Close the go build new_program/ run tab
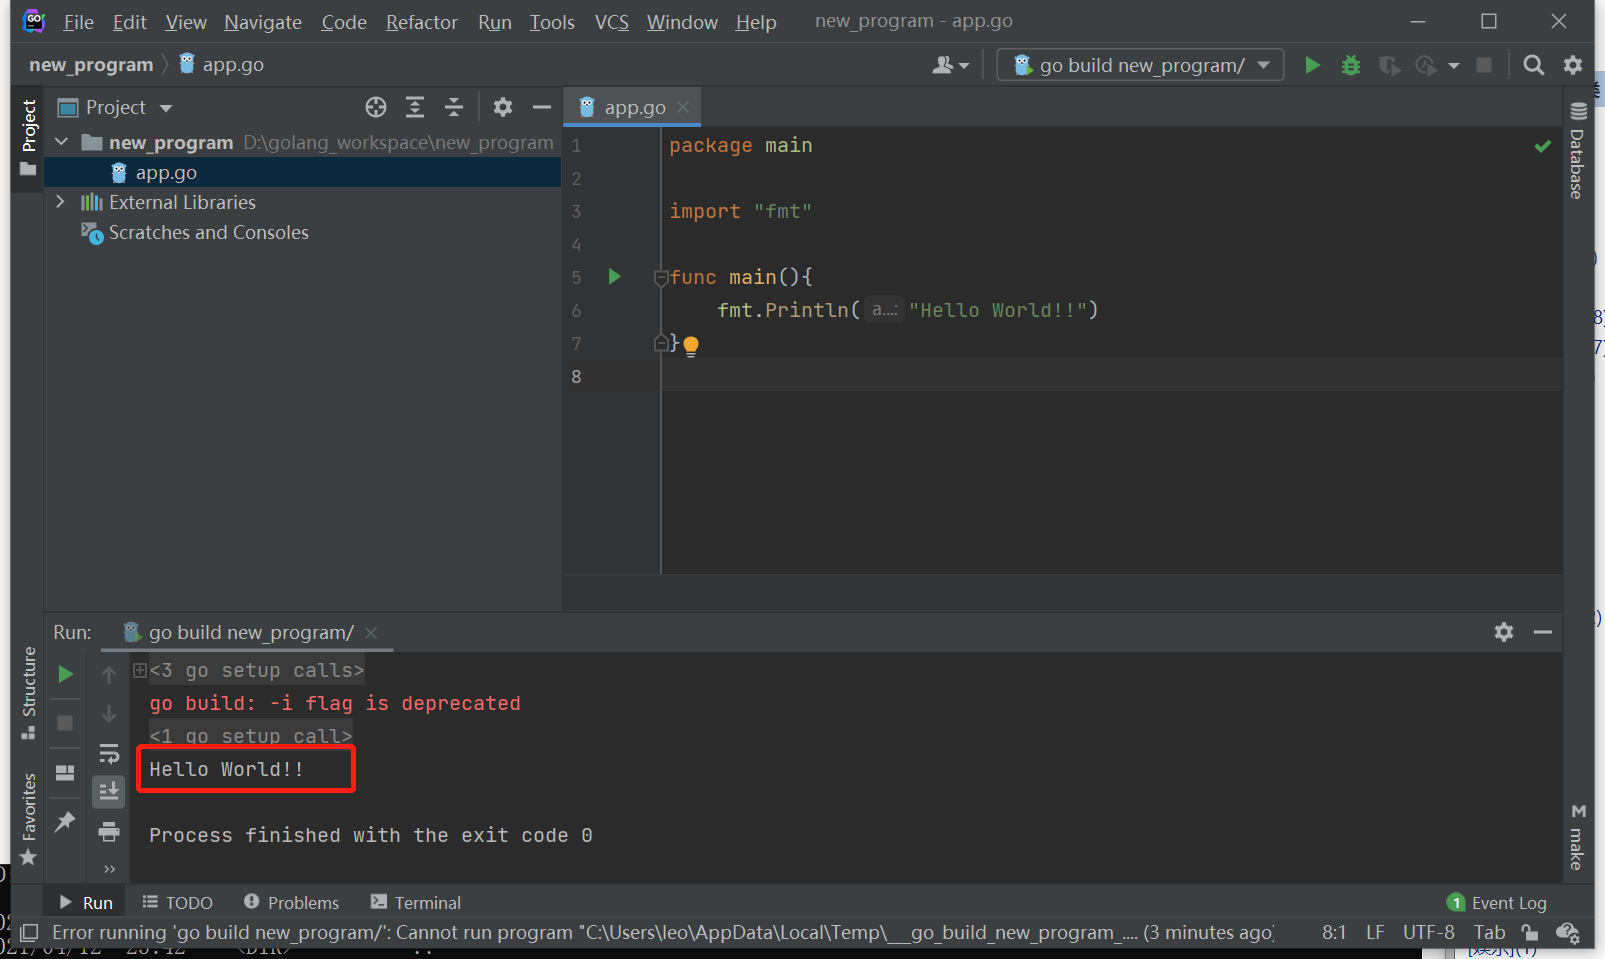Viewport: 1605px width, 959px height. coord(371,632)
